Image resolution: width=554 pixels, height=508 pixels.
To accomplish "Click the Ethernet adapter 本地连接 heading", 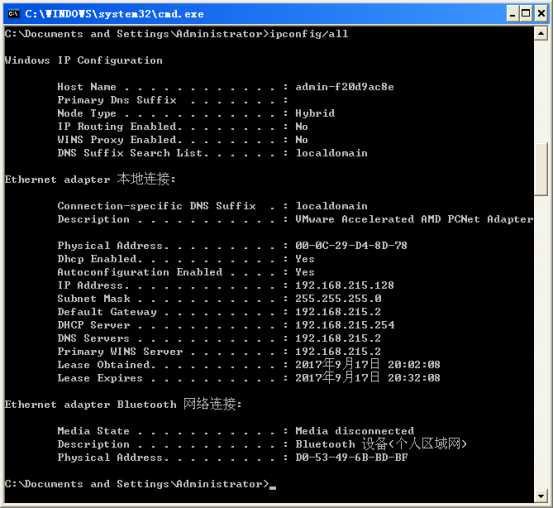I will [90, 179].
